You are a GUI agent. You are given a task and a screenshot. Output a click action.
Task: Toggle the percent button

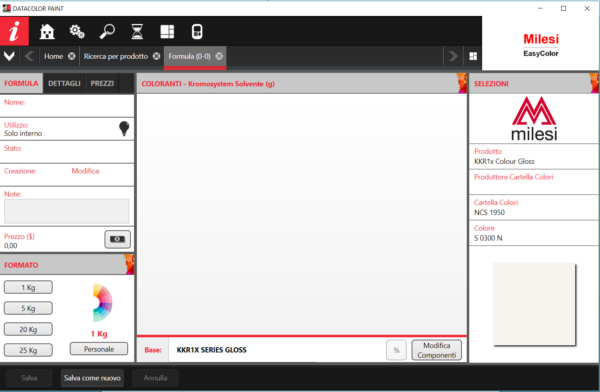point(396,350)
